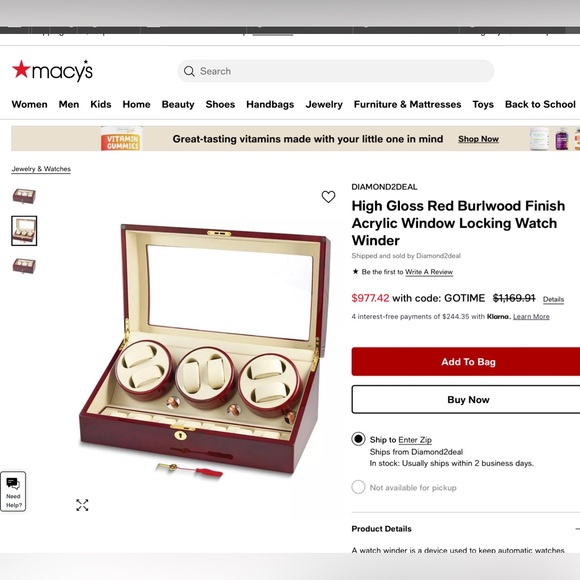
Task: Click the Vitamin Gummies banner image
Action: pyautogui.click(x=122, y=139)
